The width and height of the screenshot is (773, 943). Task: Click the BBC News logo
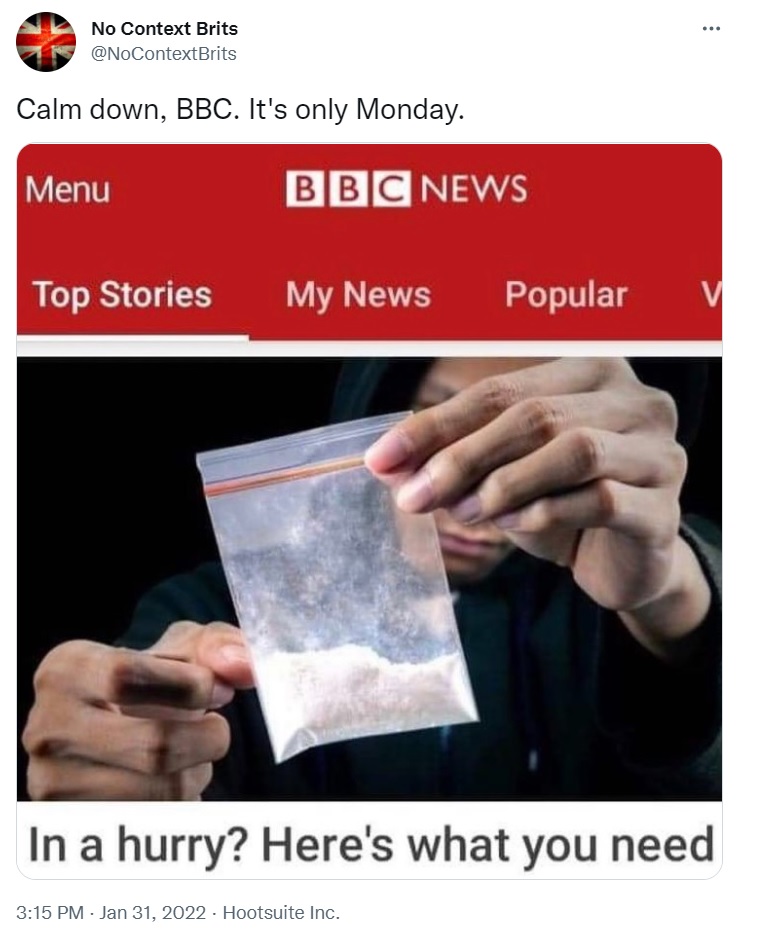[x=407, y=188]
